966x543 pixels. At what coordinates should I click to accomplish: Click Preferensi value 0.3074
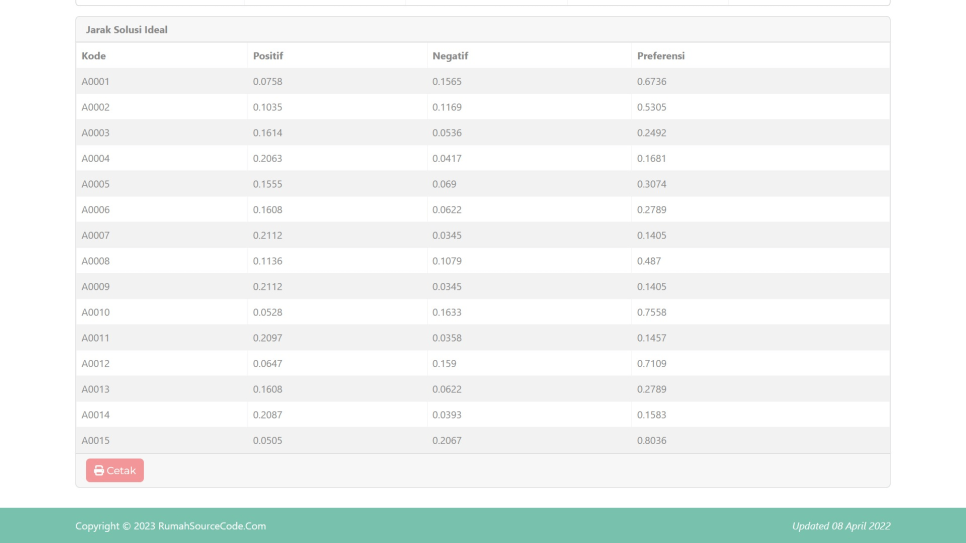tap(652, 184)
